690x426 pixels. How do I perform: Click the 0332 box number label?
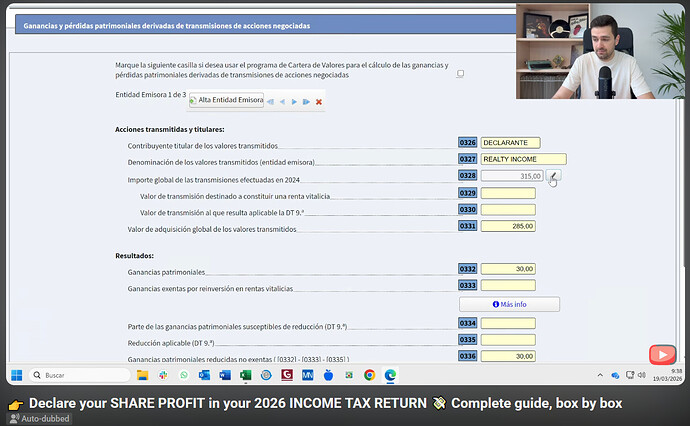point(467,268)
